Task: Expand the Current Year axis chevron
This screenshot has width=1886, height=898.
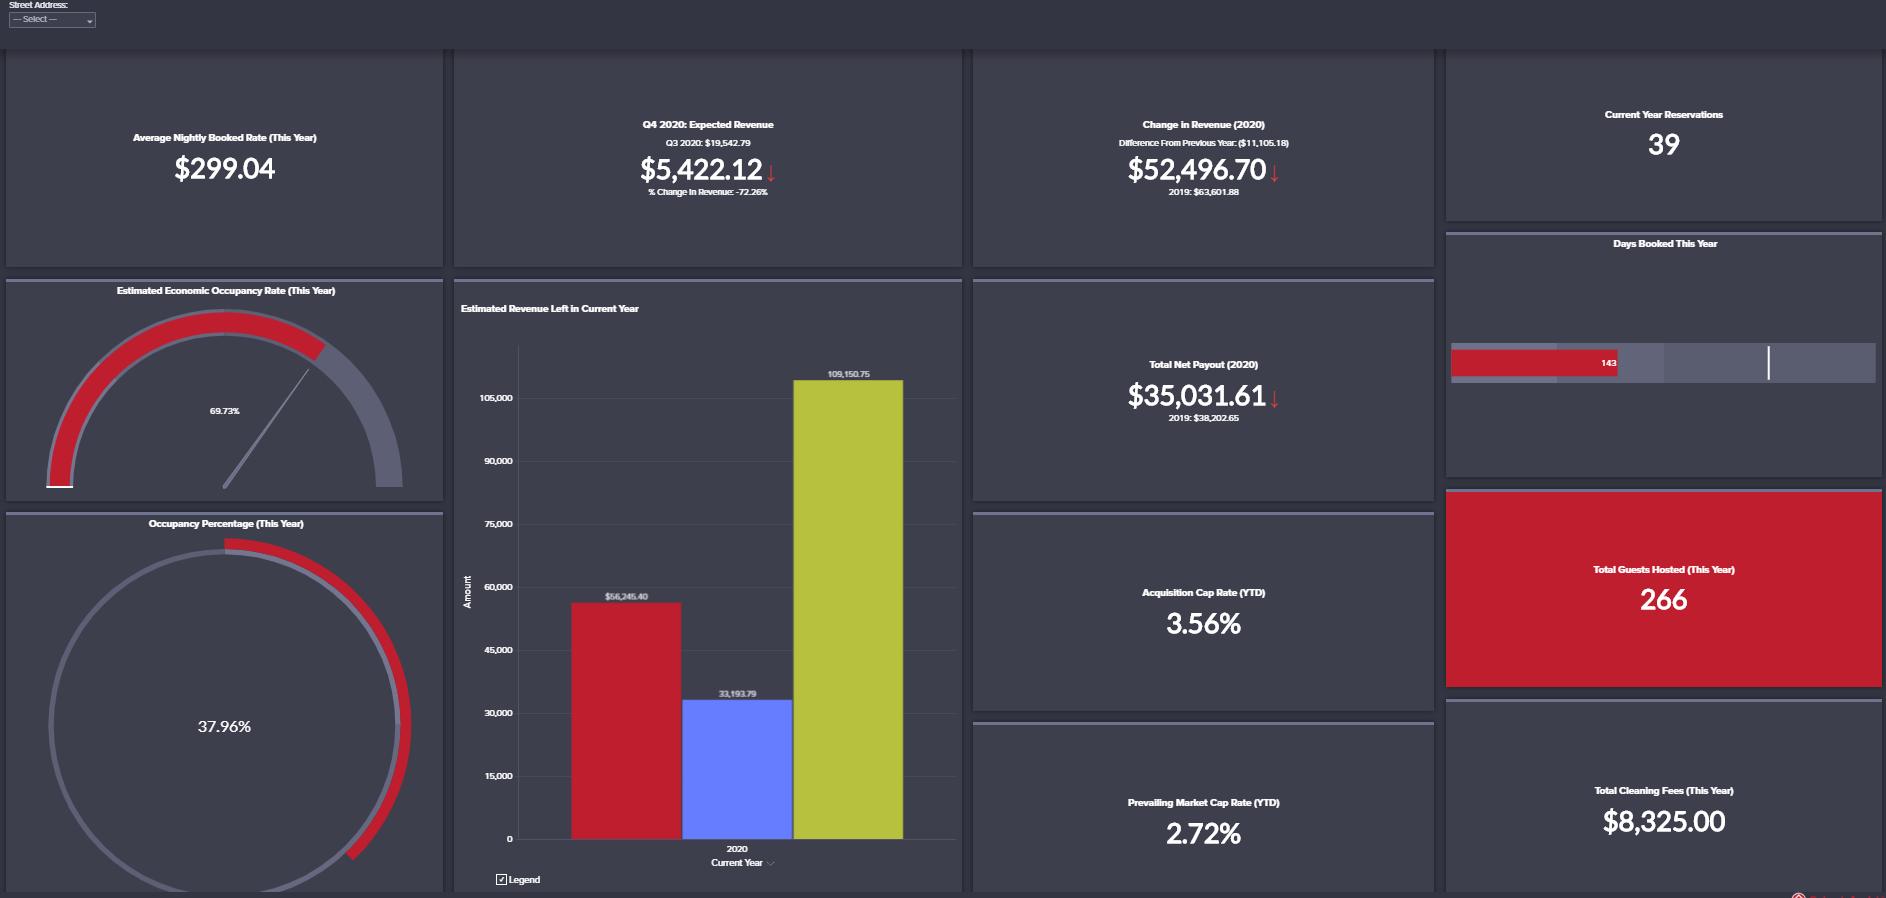Action: tap(771, 863)
